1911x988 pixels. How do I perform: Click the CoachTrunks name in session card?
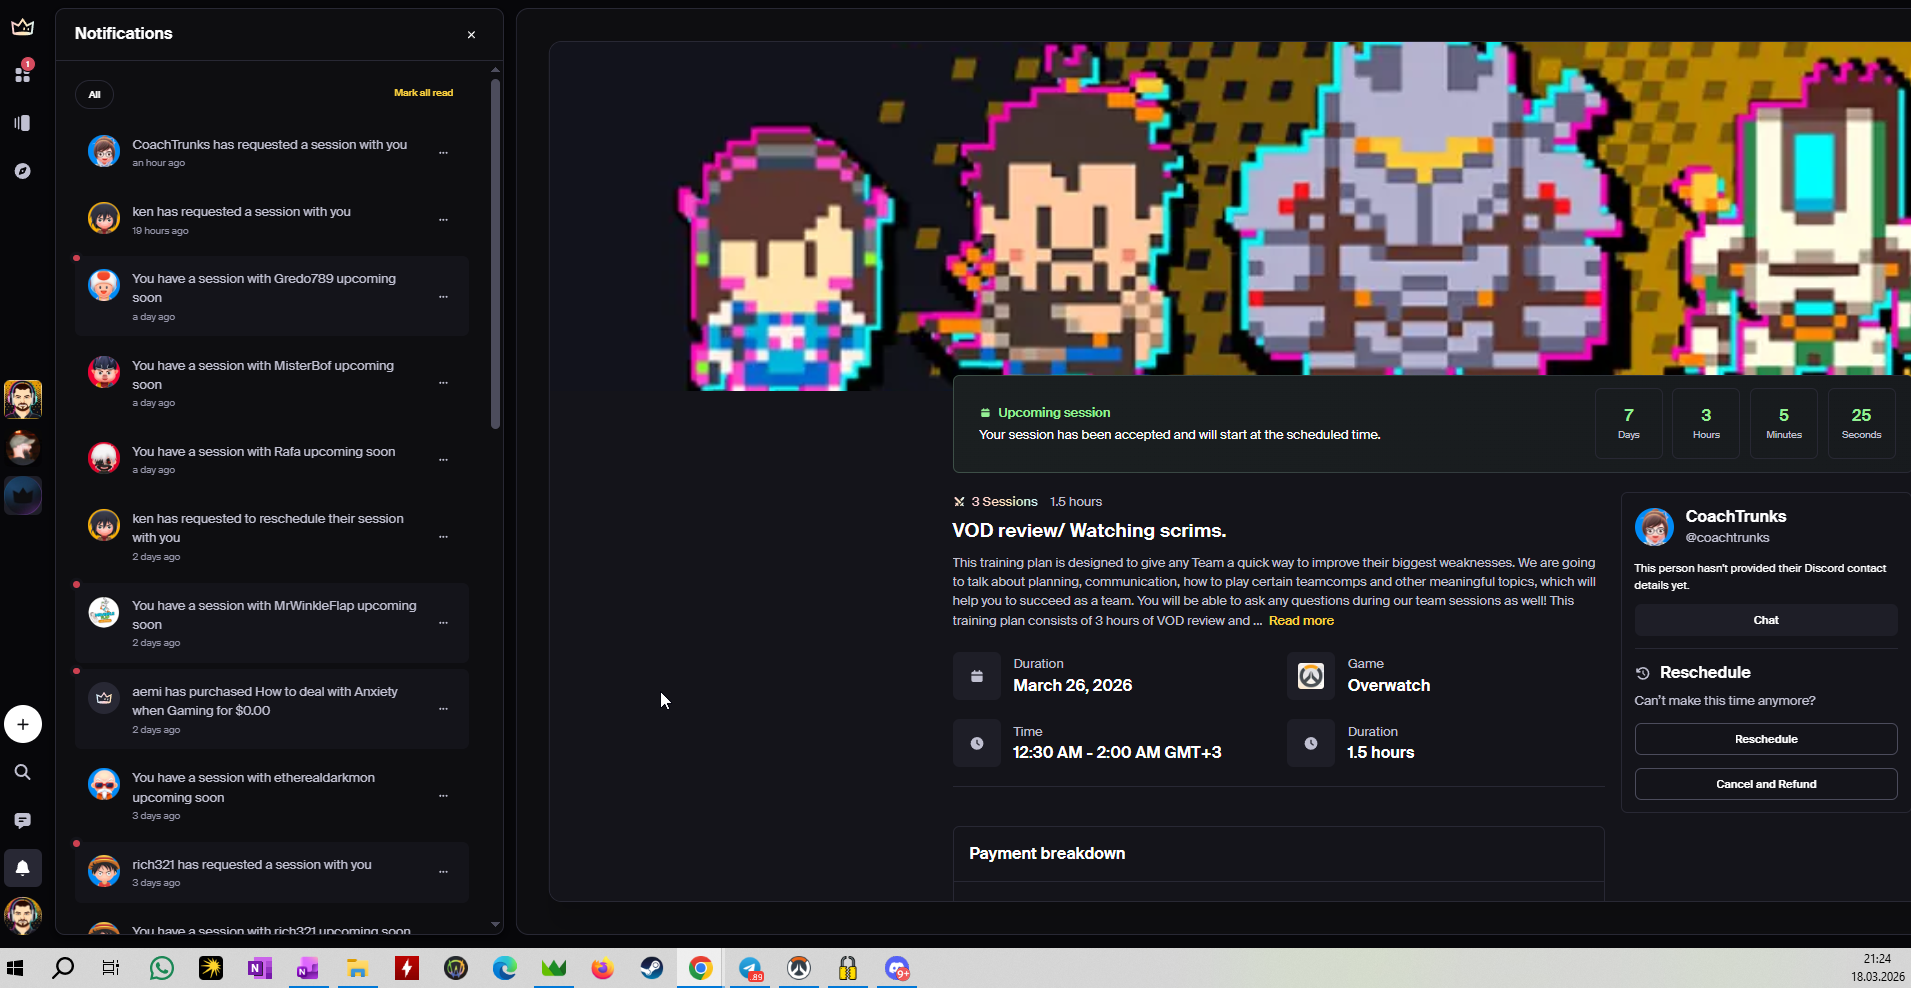(x=1735, y=516)
